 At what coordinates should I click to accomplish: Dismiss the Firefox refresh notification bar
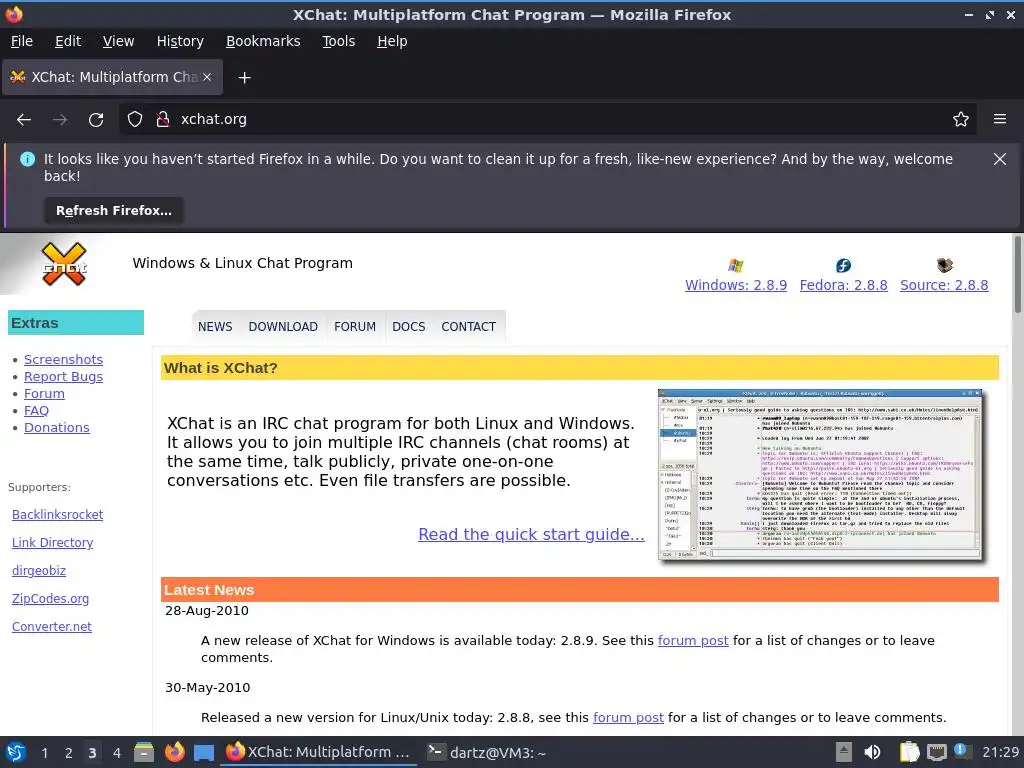[1000, 159]
